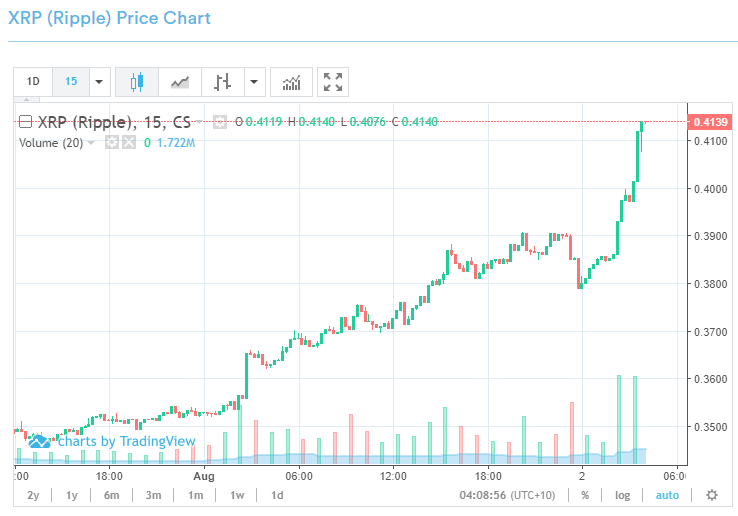Toggle the auto scale option
Screen dimensions: 738x516
click(x=667, y=495)
